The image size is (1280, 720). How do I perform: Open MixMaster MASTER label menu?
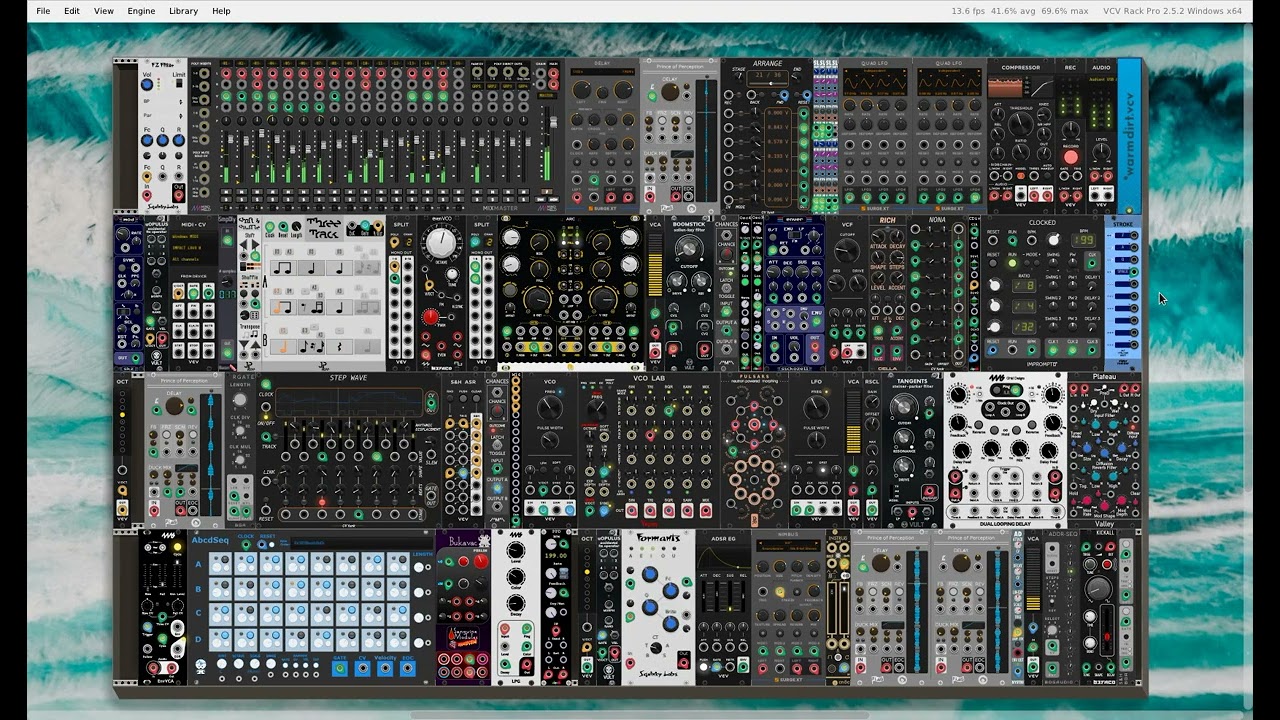click(547, 96)
